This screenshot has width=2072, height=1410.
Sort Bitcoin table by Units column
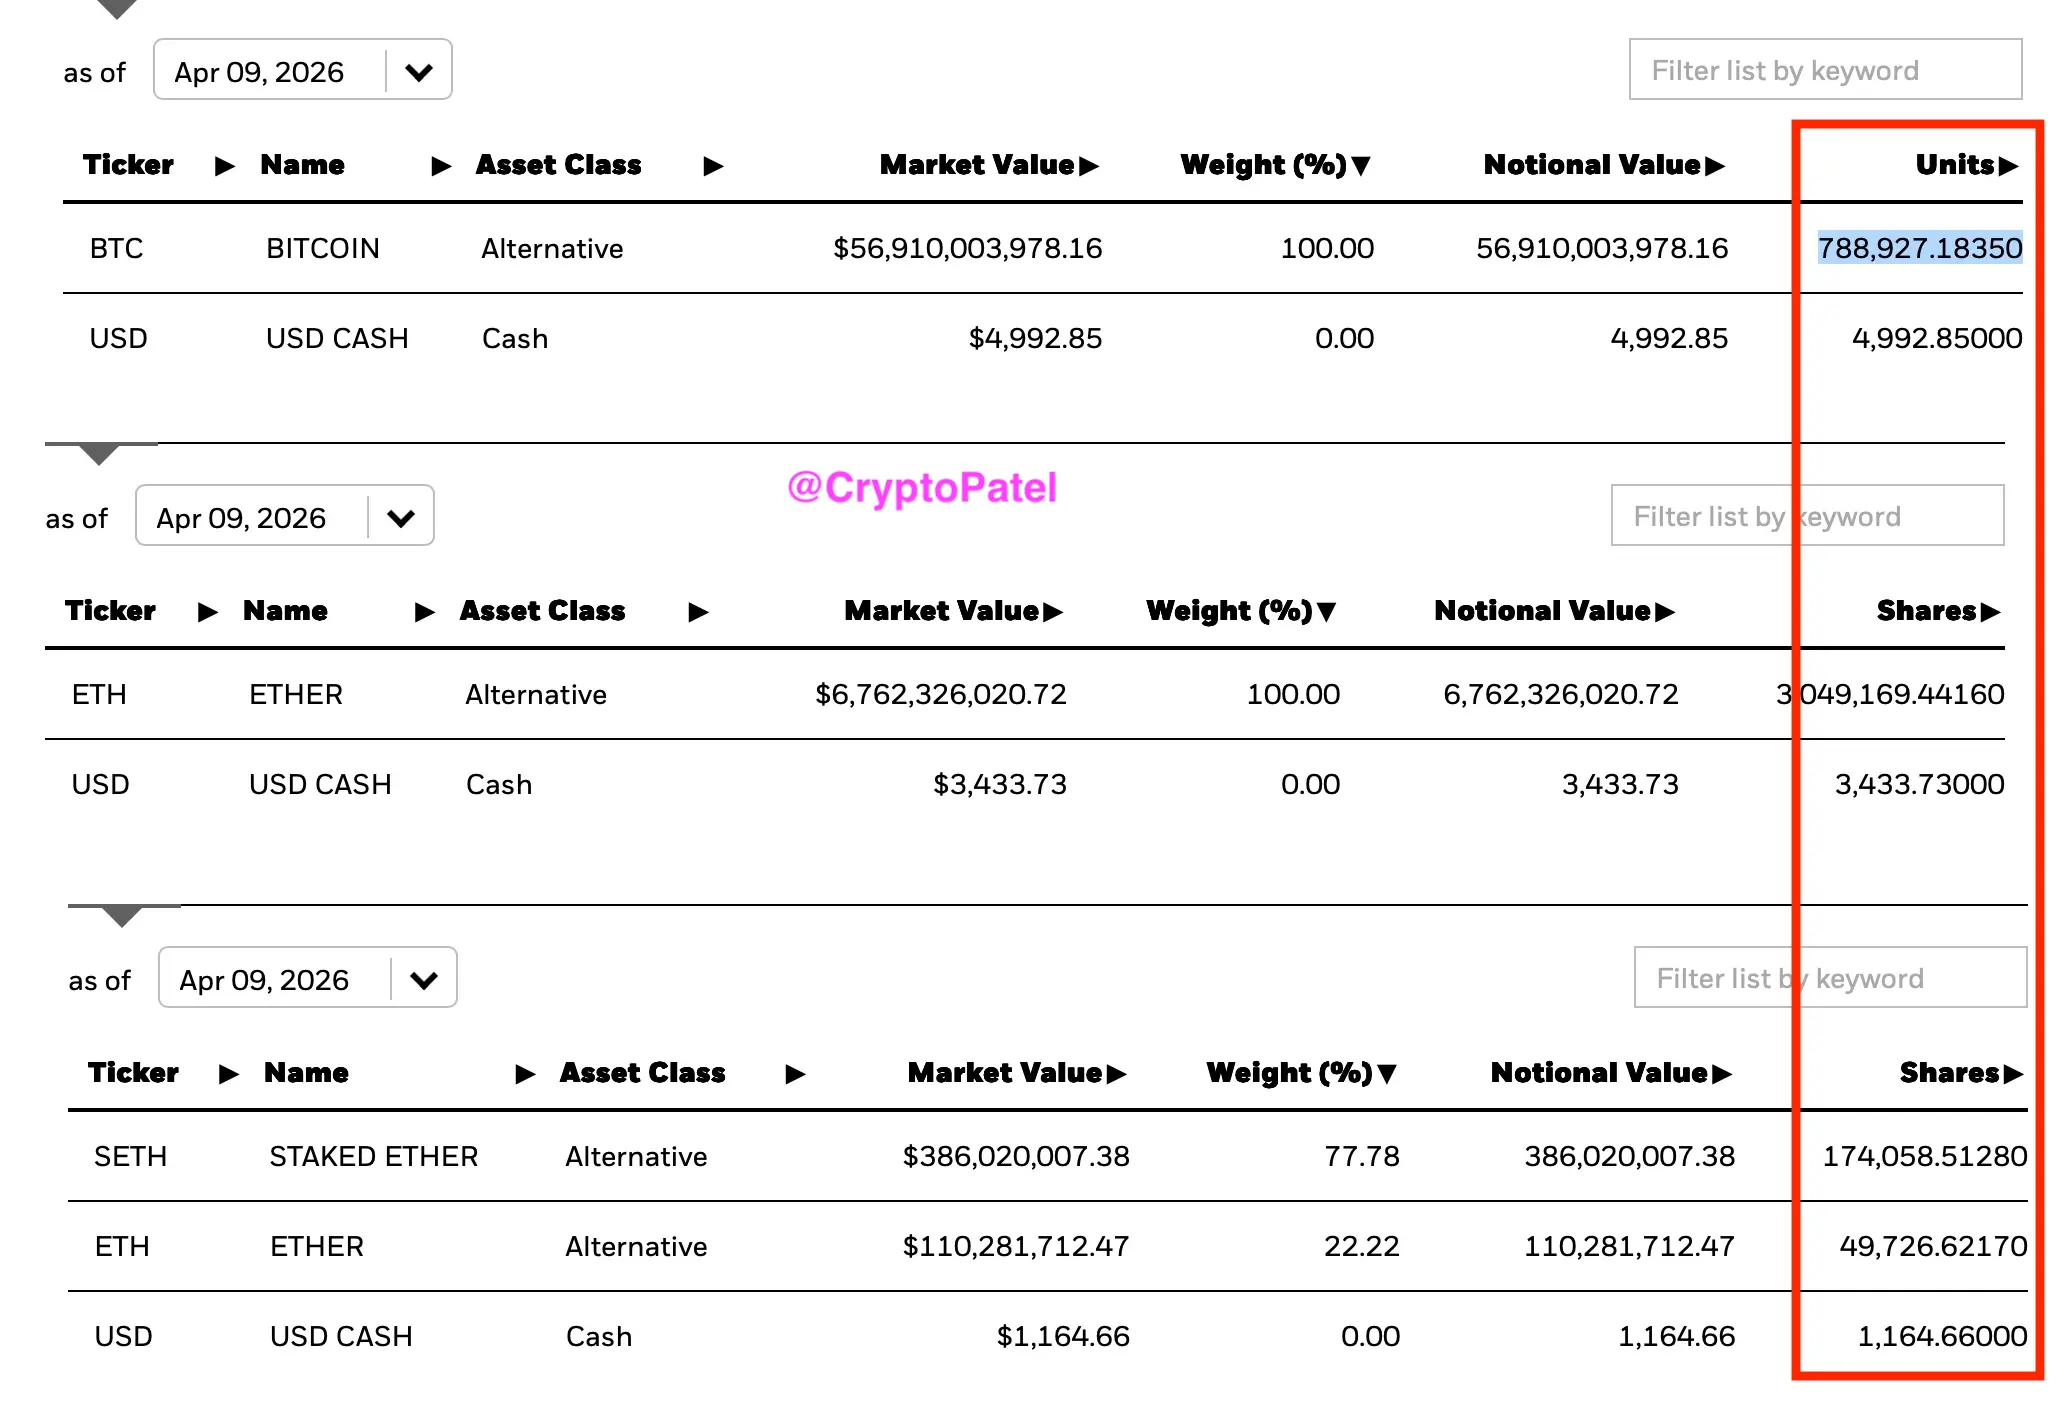pyautogui.click(x=1965, y=165)
